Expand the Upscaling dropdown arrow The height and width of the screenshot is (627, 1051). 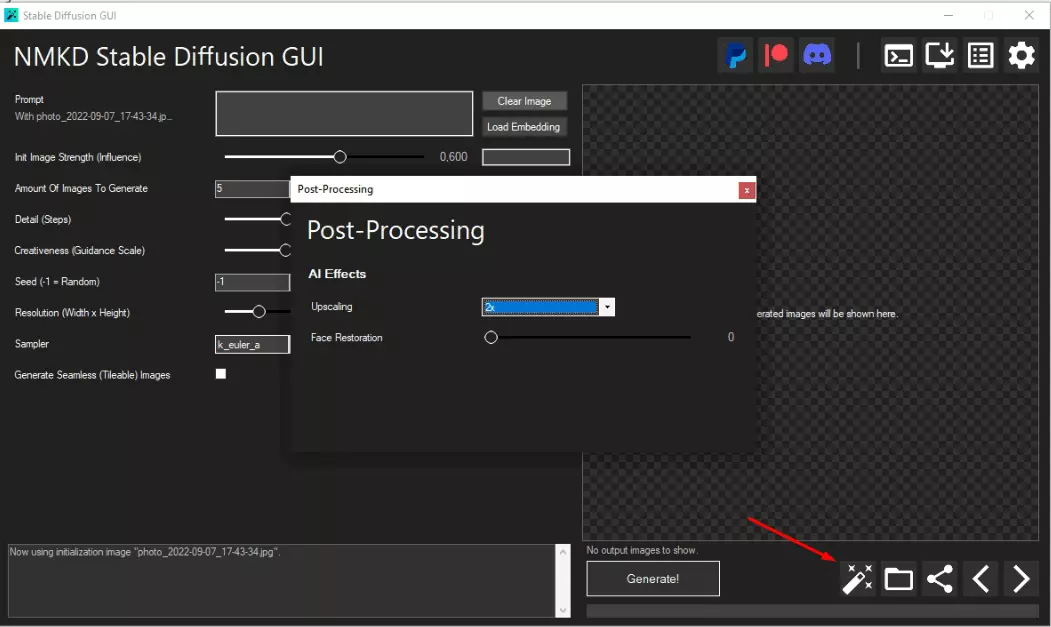point(607,307)
